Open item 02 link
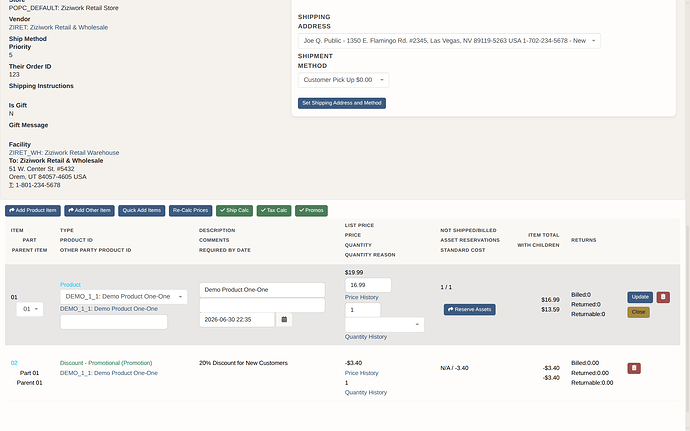 tap(14, 363)
